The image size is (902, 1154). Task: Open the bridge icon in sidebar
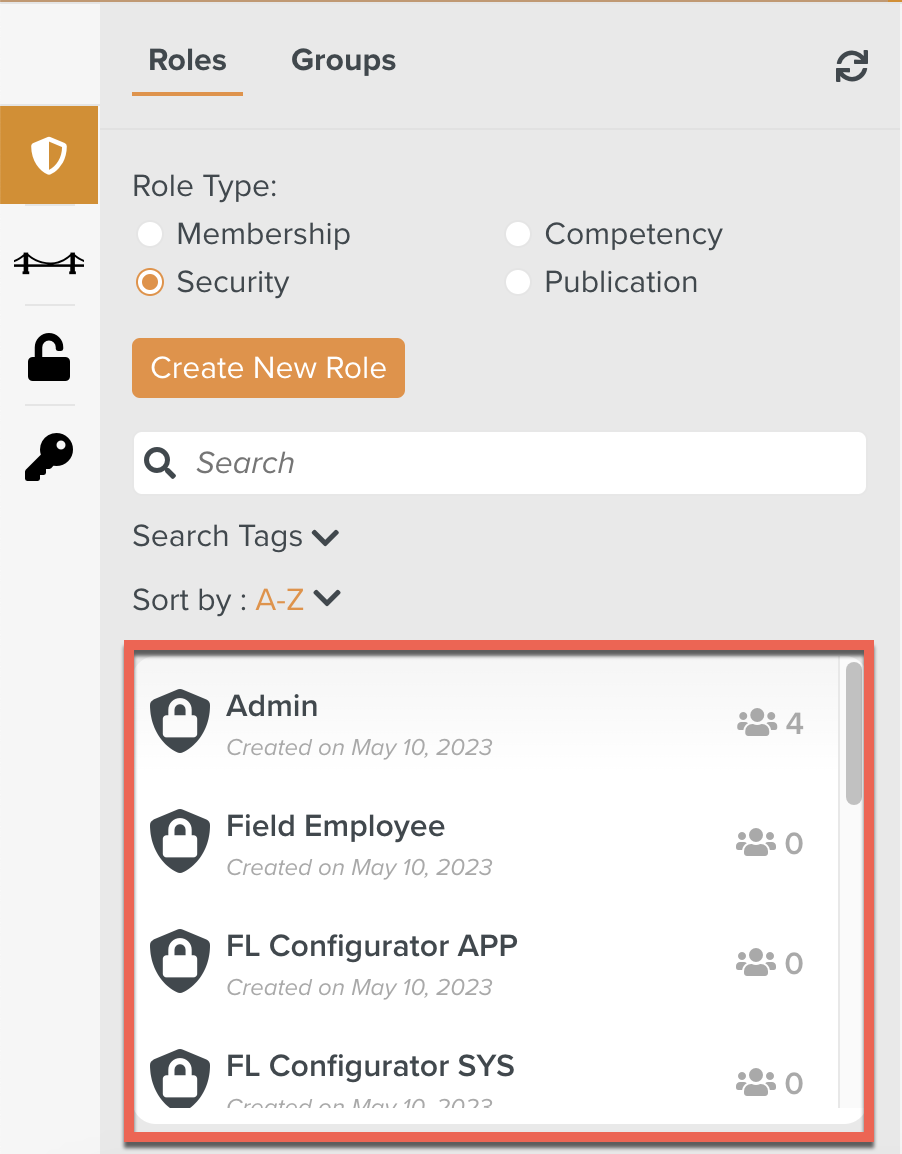point(49,263)
